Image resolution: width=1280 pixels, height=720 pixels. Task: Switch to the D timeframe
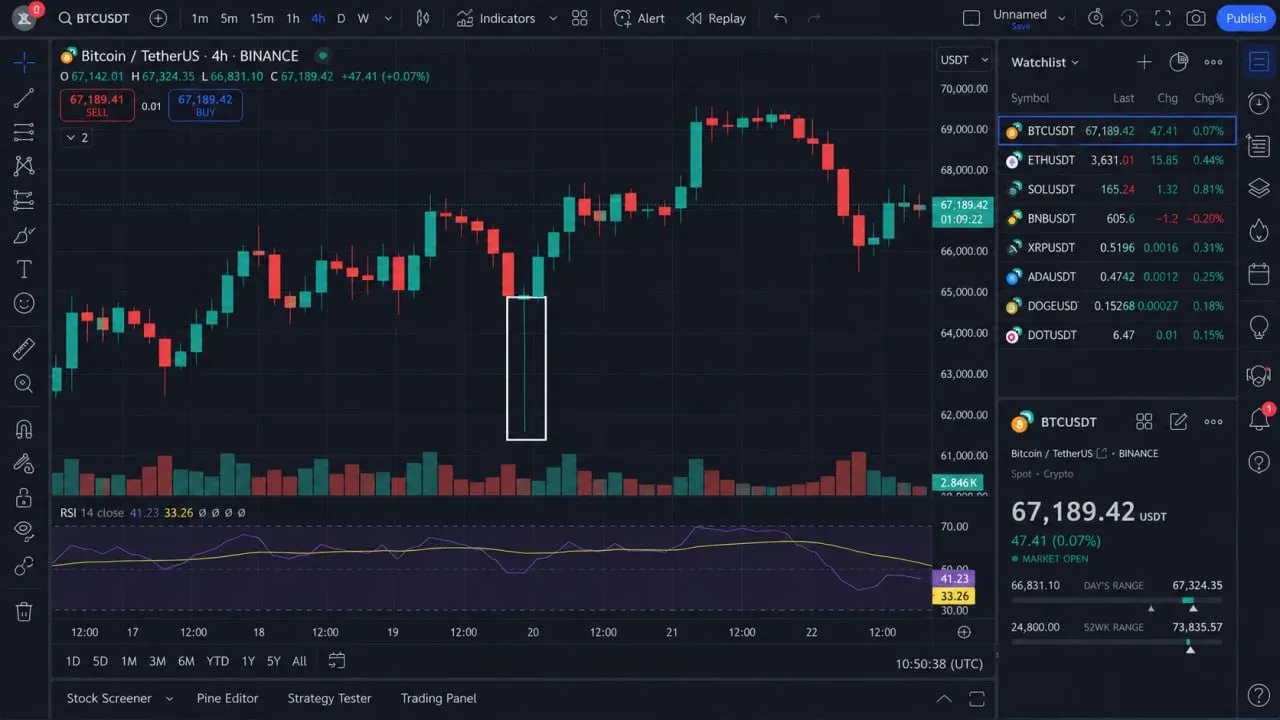click(341, 18)
